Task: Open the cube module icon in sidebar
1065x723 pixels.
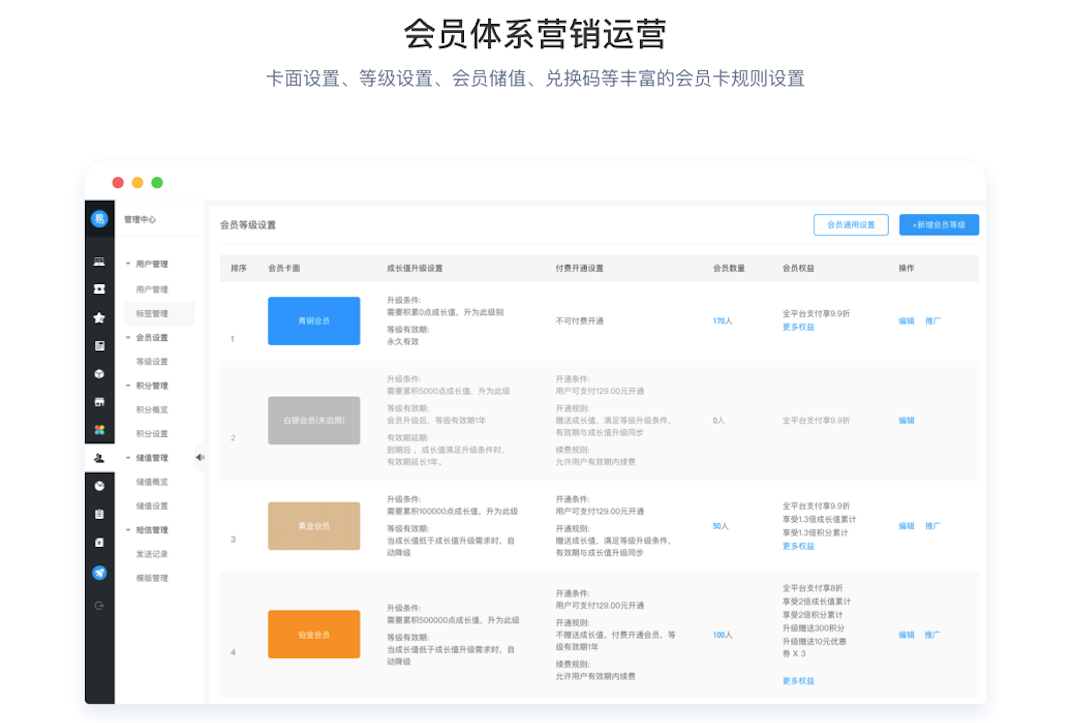Action: (x=100, y=375)
